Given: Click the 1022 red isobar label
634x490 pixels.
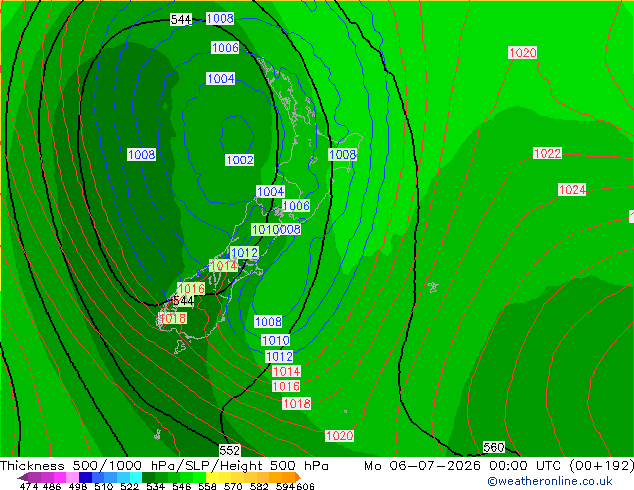Looking at the screenshot, I should 547,154.
